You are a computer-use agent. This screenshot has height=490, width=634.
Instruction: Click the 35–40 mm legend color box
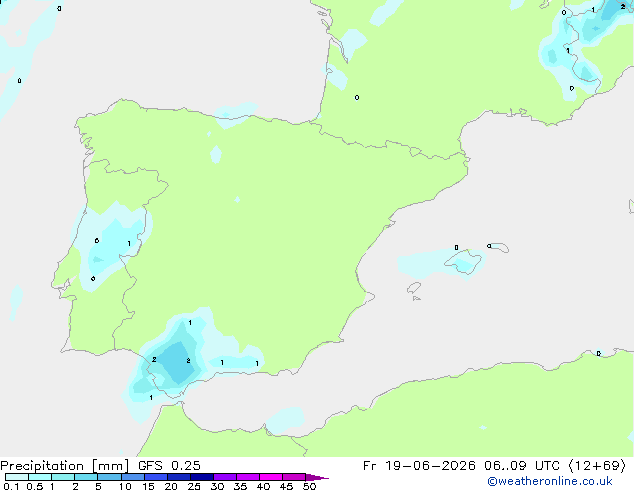[x=248, y=477]
